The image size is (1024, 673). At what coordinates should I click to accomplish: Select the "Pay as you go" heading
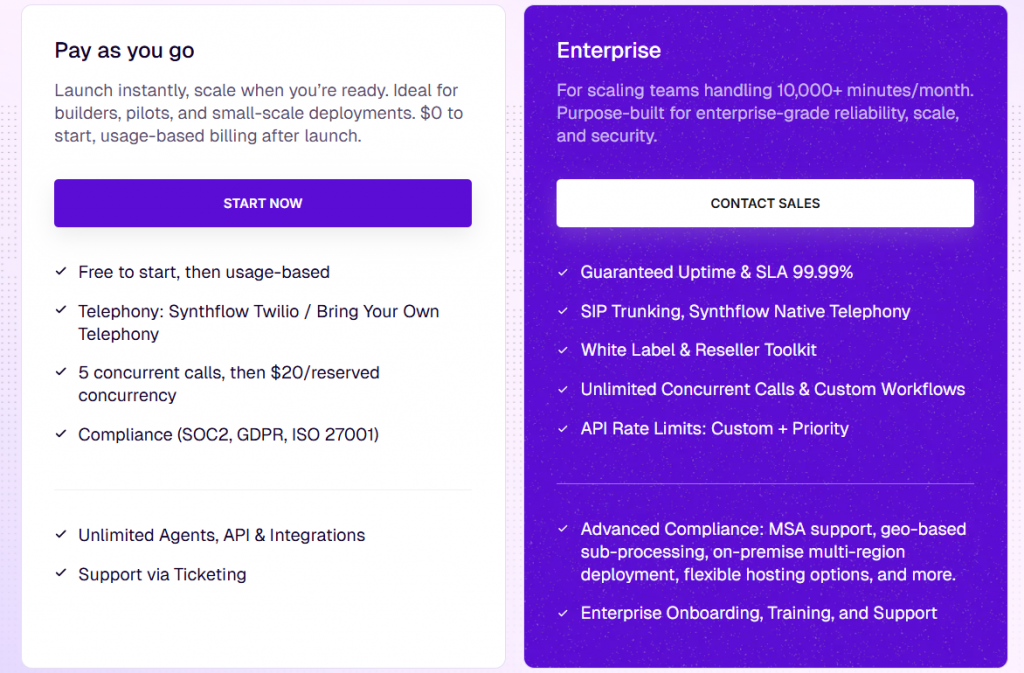[x=124, y=50]
